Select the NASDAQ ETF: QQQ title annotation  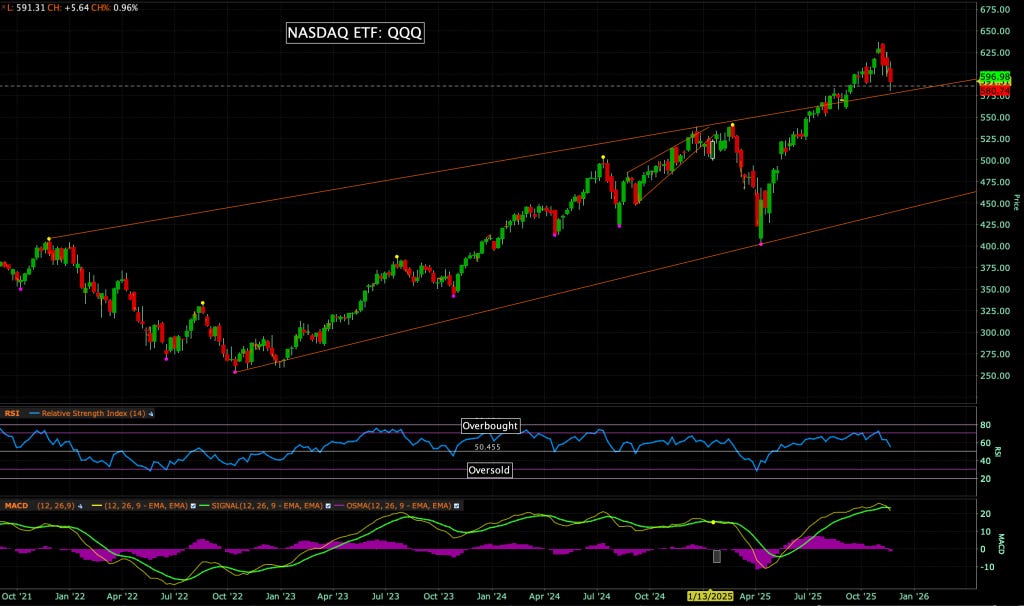355,33
